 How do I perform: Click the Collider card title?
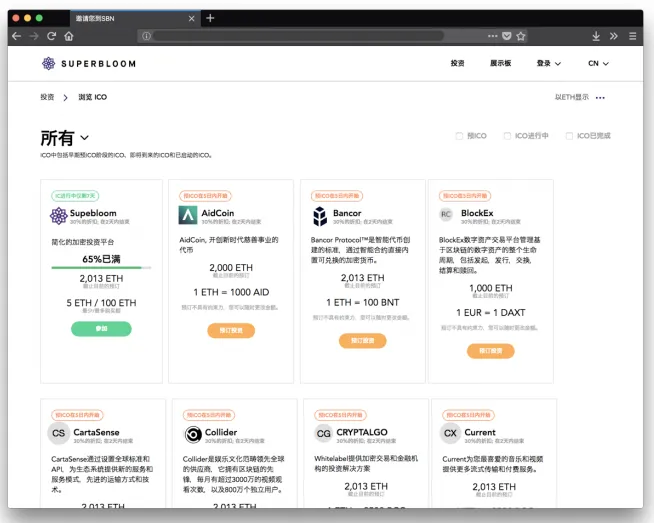[221, 432]
